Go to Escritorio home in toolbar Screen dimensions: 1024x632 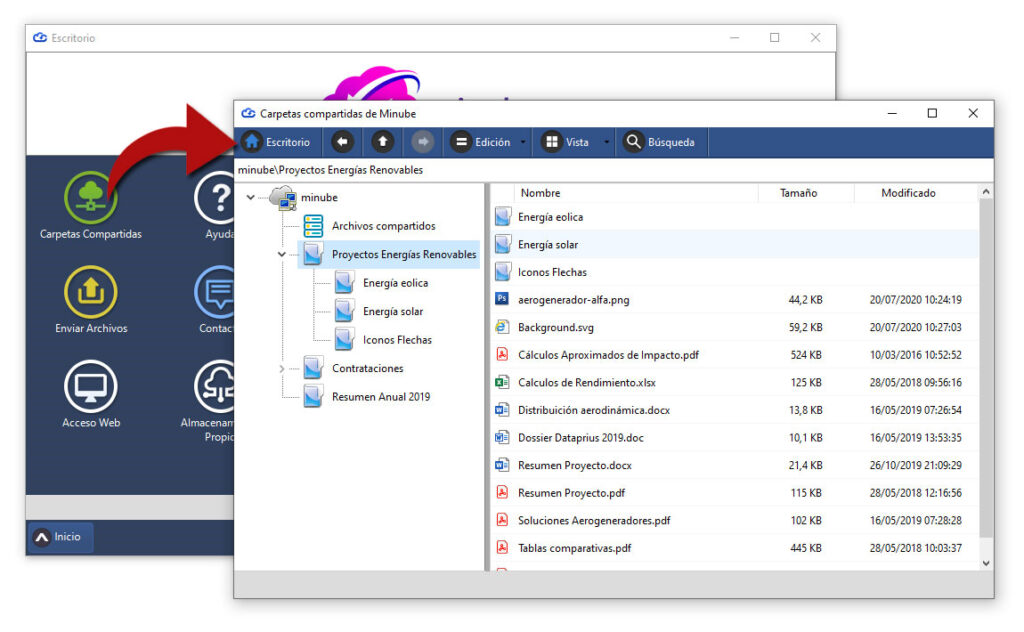point(276,142)
